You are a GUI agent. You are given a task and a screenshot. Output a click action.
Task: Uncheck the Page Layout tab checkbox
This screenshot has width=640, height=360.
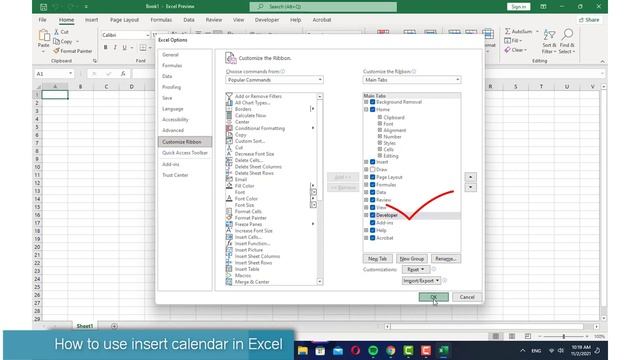pyautogui.click(x=373, y=177)
